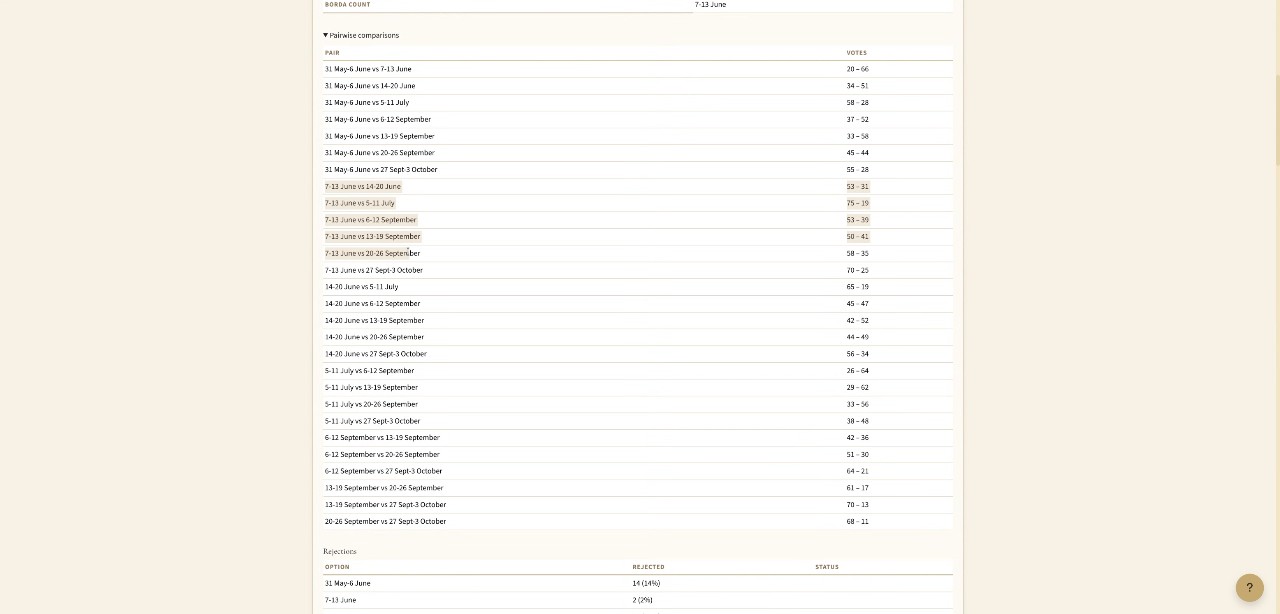Click the BORDA COUNT label

(x=347, y=4)
